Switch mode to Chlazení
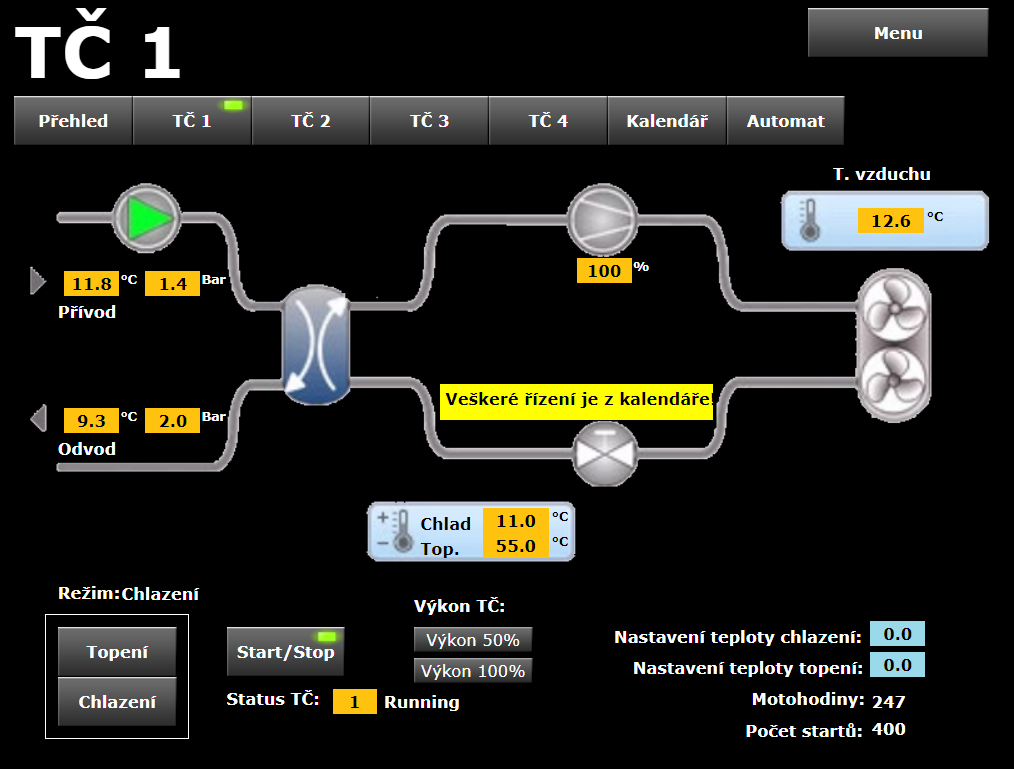1014x769 pixels. point(117,702)
